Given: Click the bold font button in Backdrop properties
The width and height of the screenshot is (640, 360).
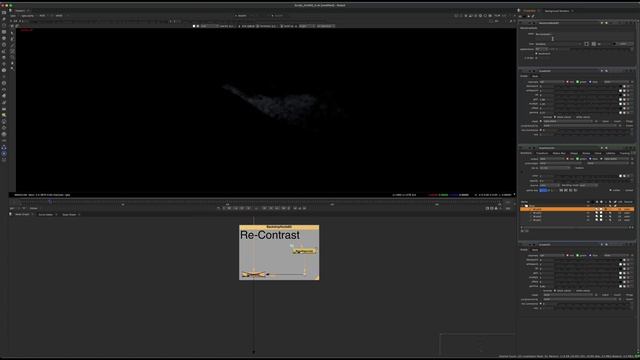Looking at the screenshot, I should point(587,44).
